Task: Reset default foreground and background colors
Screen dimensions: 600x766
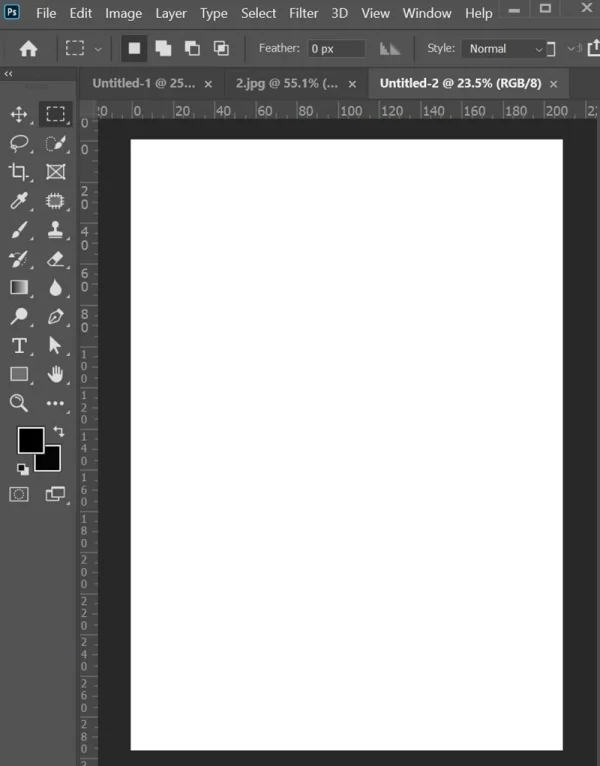Action: [x=22, y=469]
